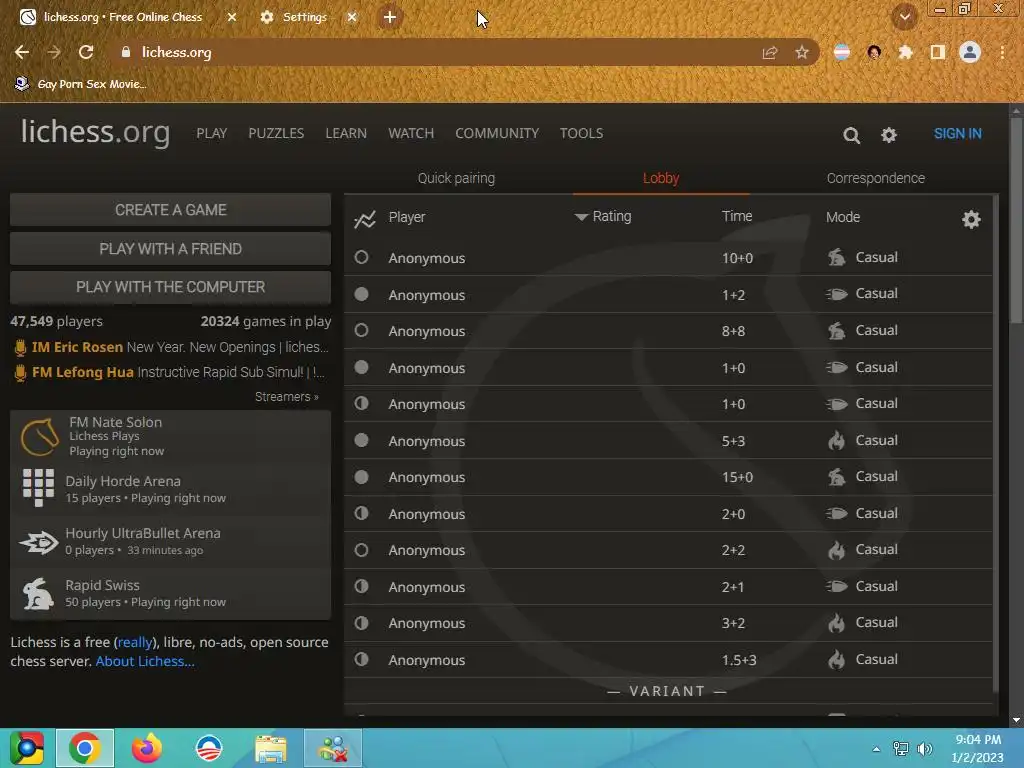Click the Rapid Swiss rabbit icon
This screenshot has width=1024, height=768.
click(x=39, y=593)
